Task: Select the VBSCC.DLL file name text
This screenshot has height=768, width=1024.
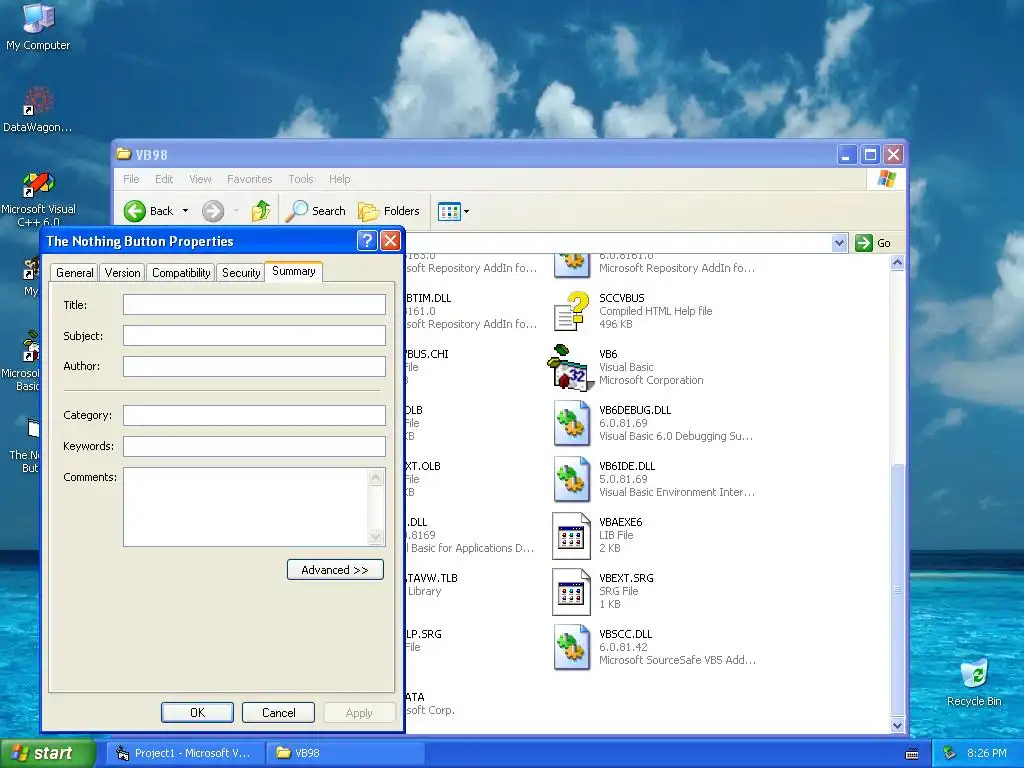Action: (x=626, y=634)
